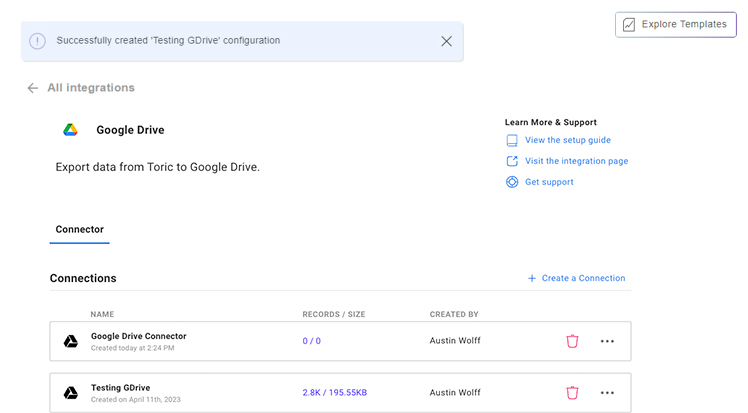748x413 pixels.
Task: Click Austin Wolff in Google Drive Connector row
Action: pyautogui.click(x=455, y=341)
